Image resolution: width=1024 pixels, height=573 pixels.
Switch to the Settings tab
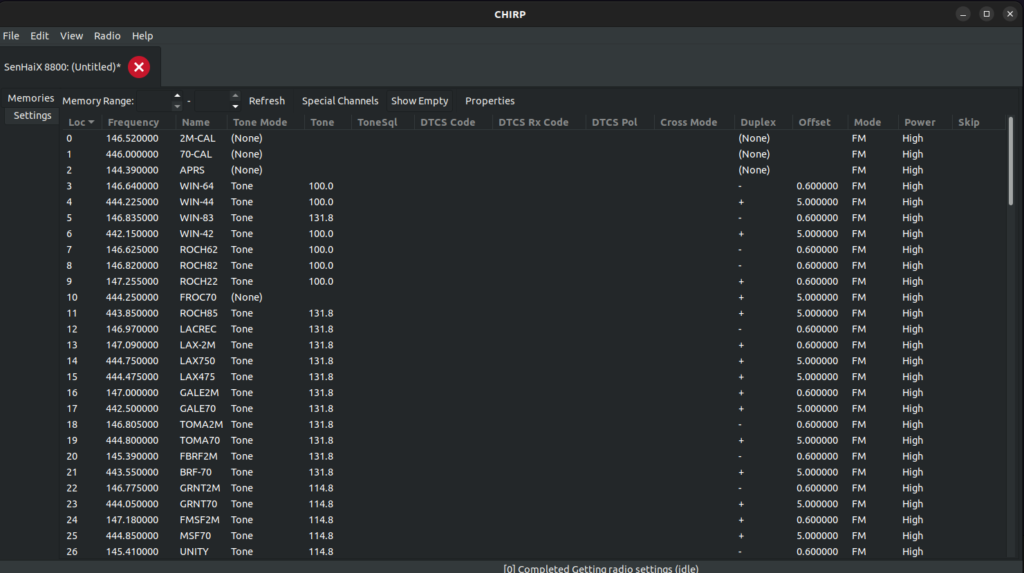pos(32,116)
